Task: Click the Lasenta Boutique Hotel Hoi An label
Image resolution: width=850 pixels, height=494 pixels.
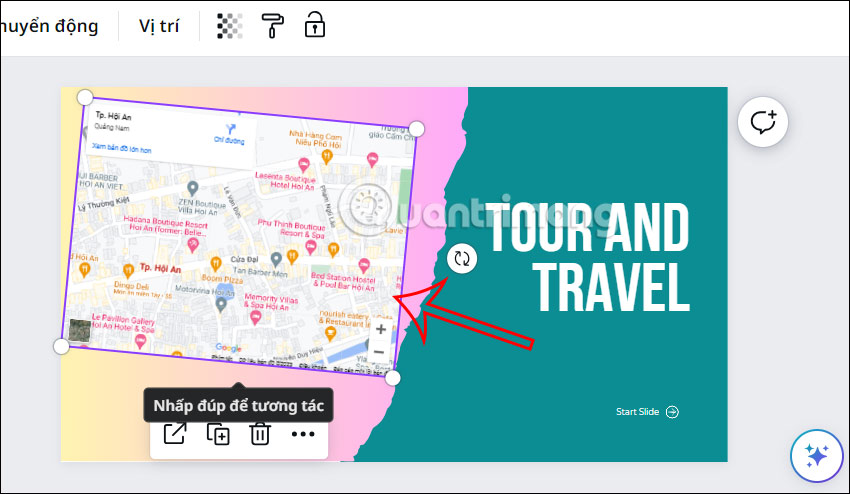Action: tap(286, 181)
